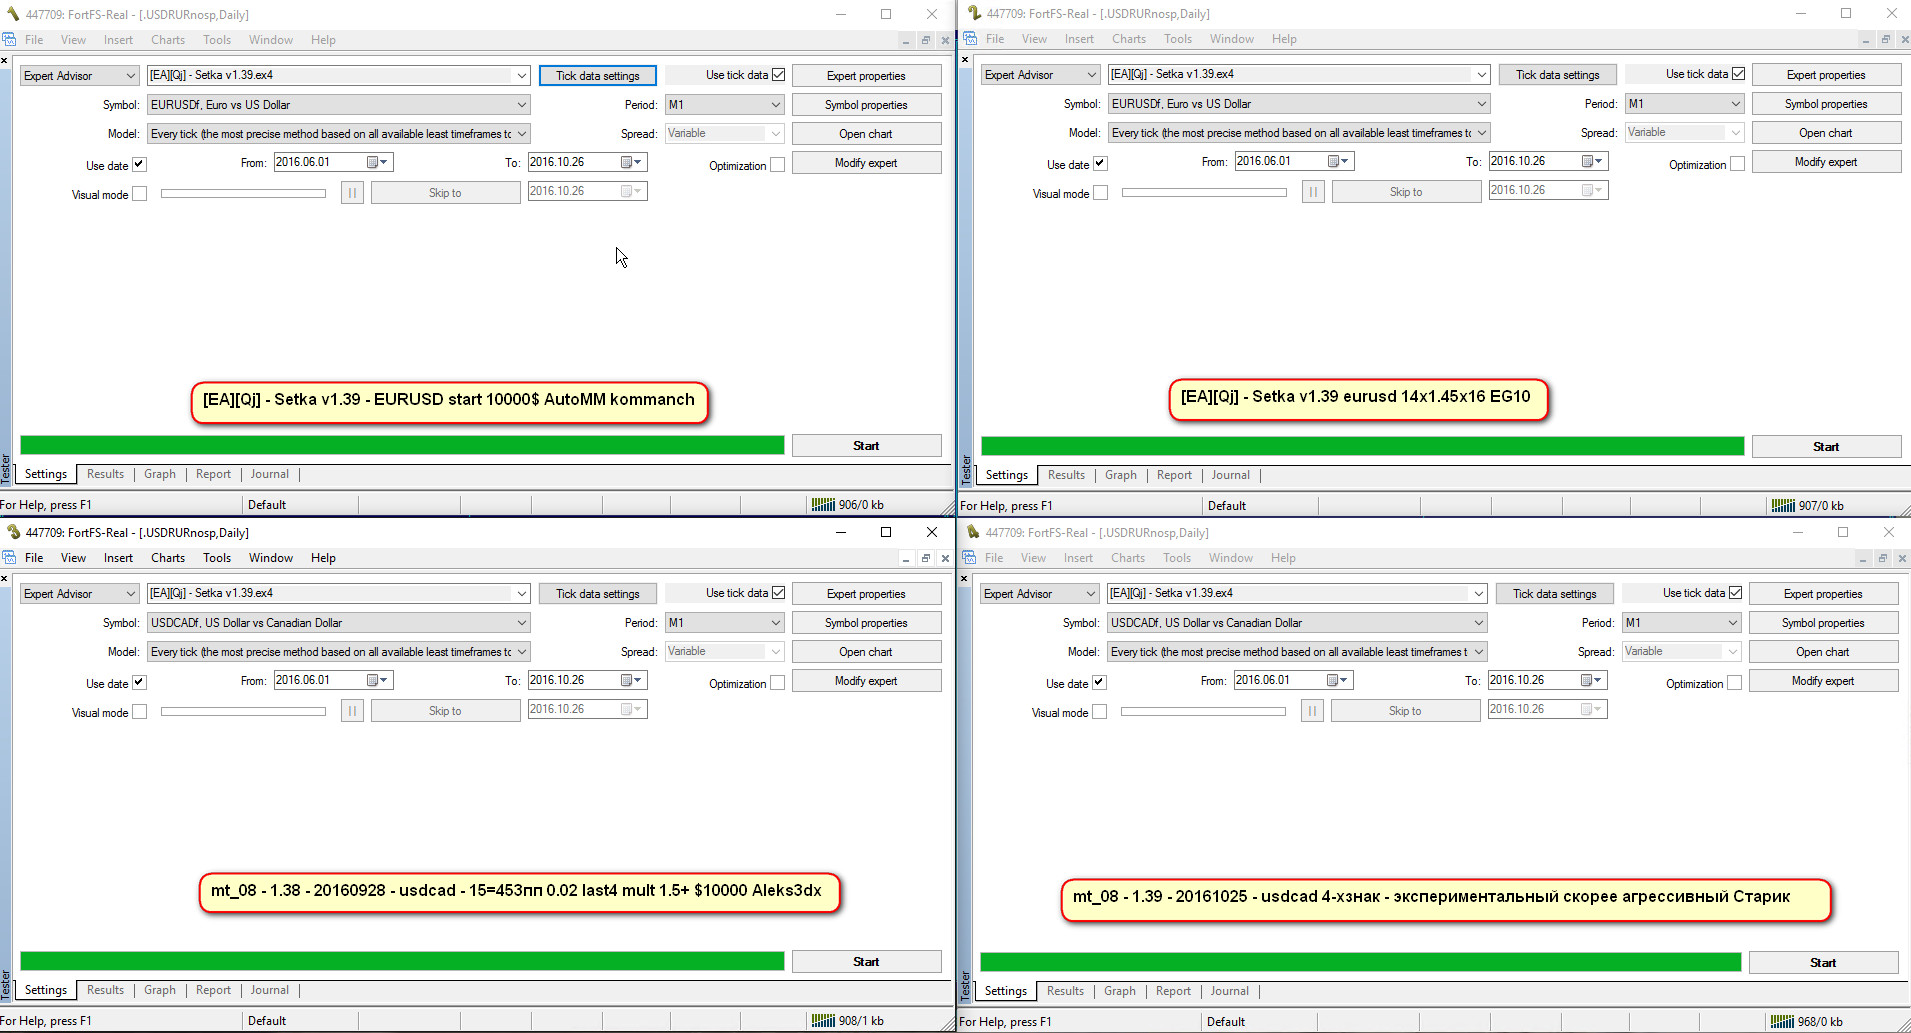Close tester panel with X in bottom-left window

click(x=5, y=579)
